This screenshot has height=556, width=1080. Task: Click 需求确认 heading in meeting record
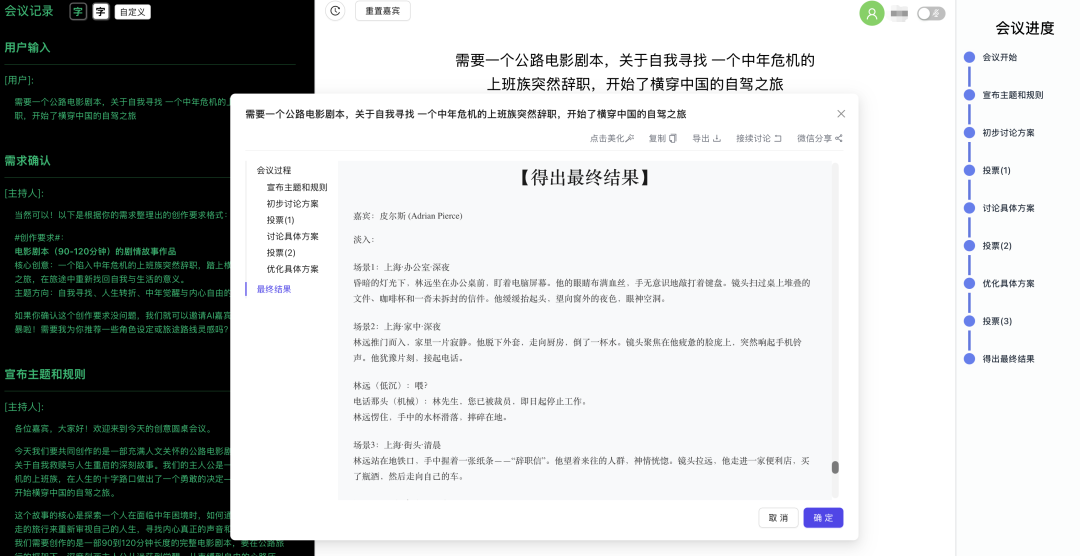(28, 161)
